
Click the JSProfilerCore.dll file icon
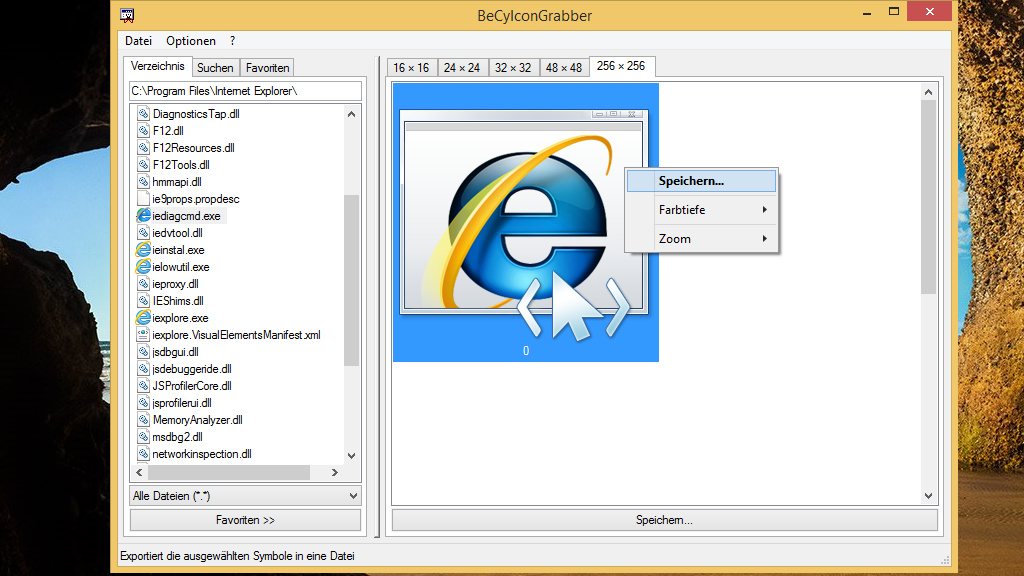point(144,385)
